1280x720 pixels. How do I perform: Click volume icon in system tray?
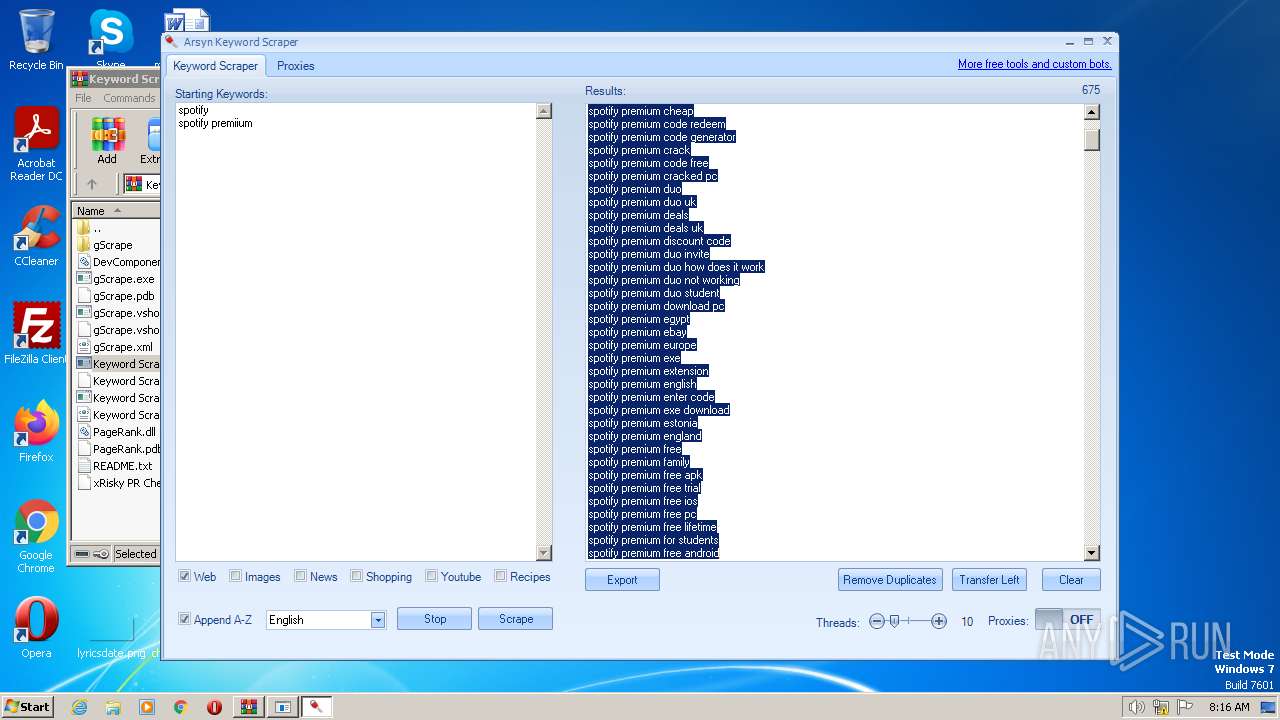(x=1136, y=707)
